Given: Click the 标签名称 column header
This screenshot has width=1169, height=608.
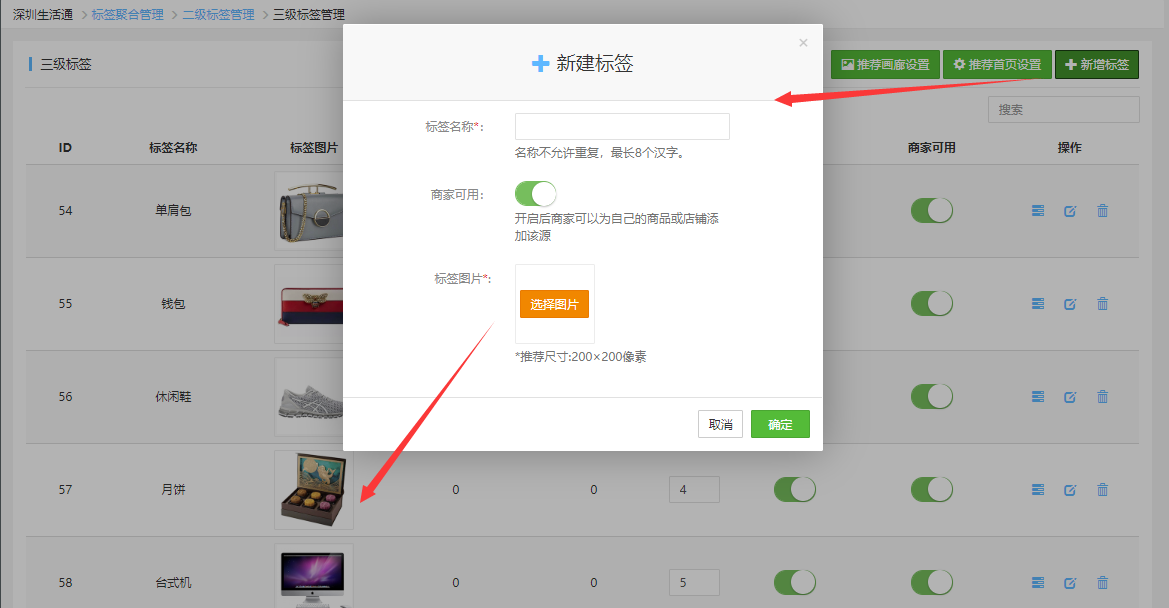Looking at the screenshot, I should click(173, 148).
